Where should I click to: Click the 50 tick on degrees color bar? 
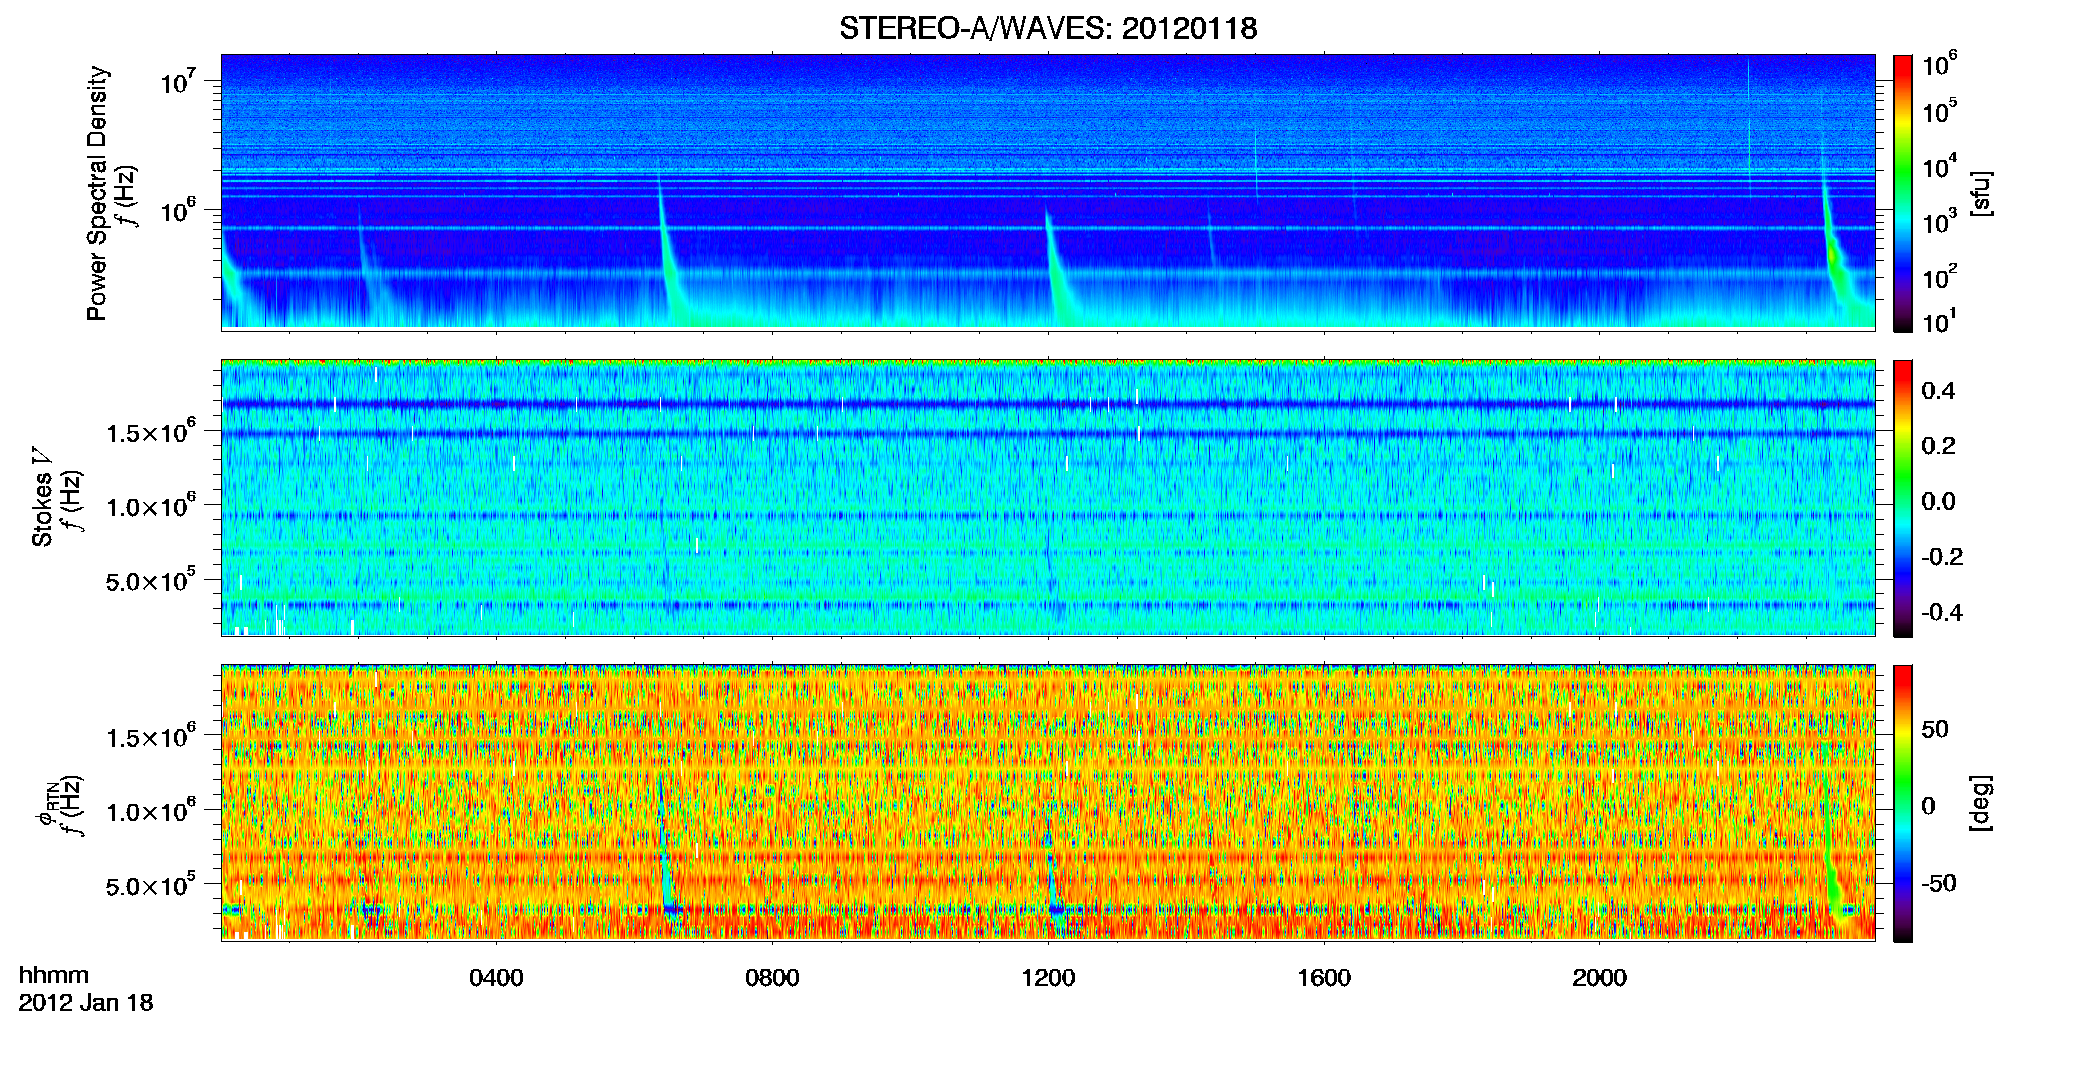1935,729
